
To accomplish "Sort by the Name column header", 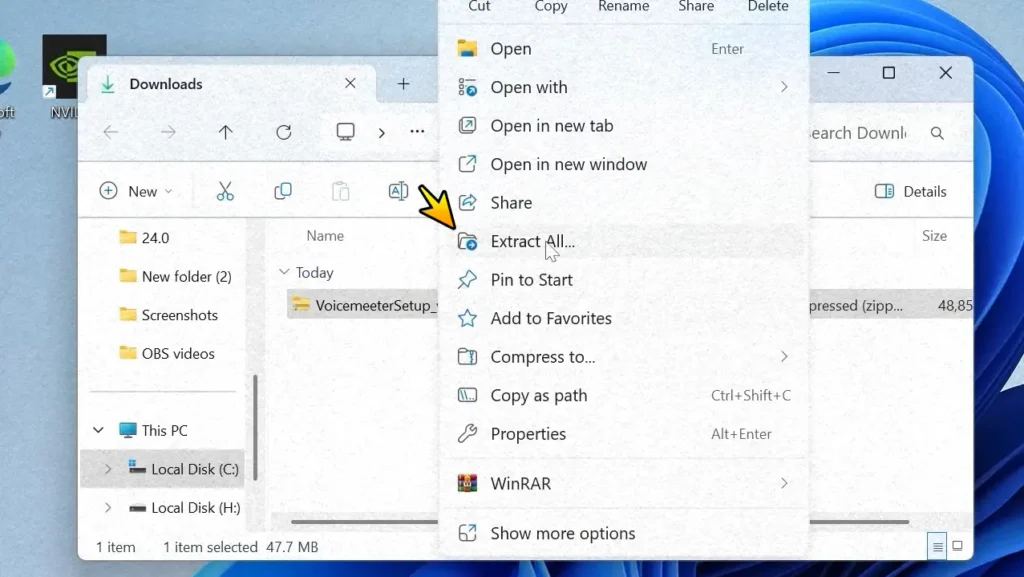I will [325, 236].
